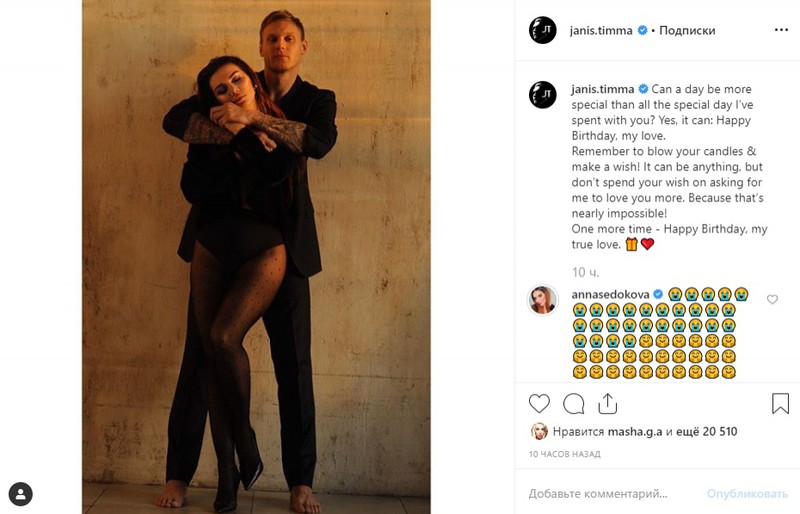Open janis.timma avatar in header
The height and width of the screenshot is (514, 800).
click(x=543, y=30)
